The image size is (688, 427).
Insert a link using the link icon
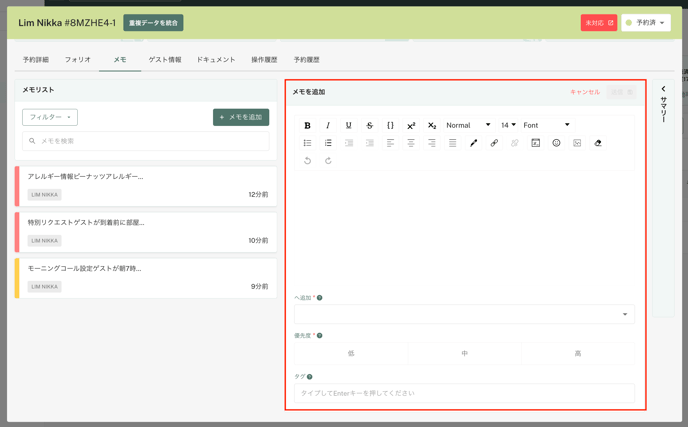click(494, 143)
